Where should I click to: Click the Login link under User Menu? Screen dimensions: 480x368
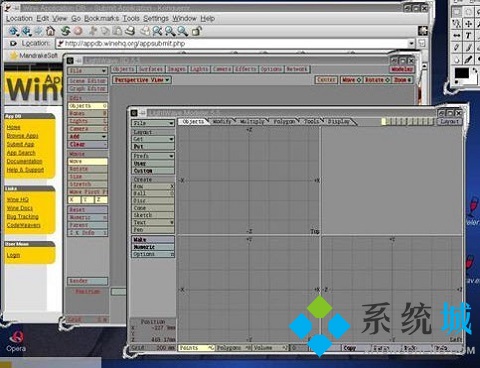13,255
